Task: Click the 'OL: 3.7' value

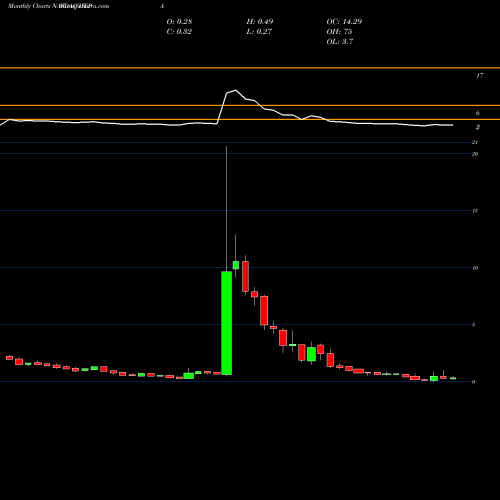Action: pyautogui.click(x=340, y=42)
